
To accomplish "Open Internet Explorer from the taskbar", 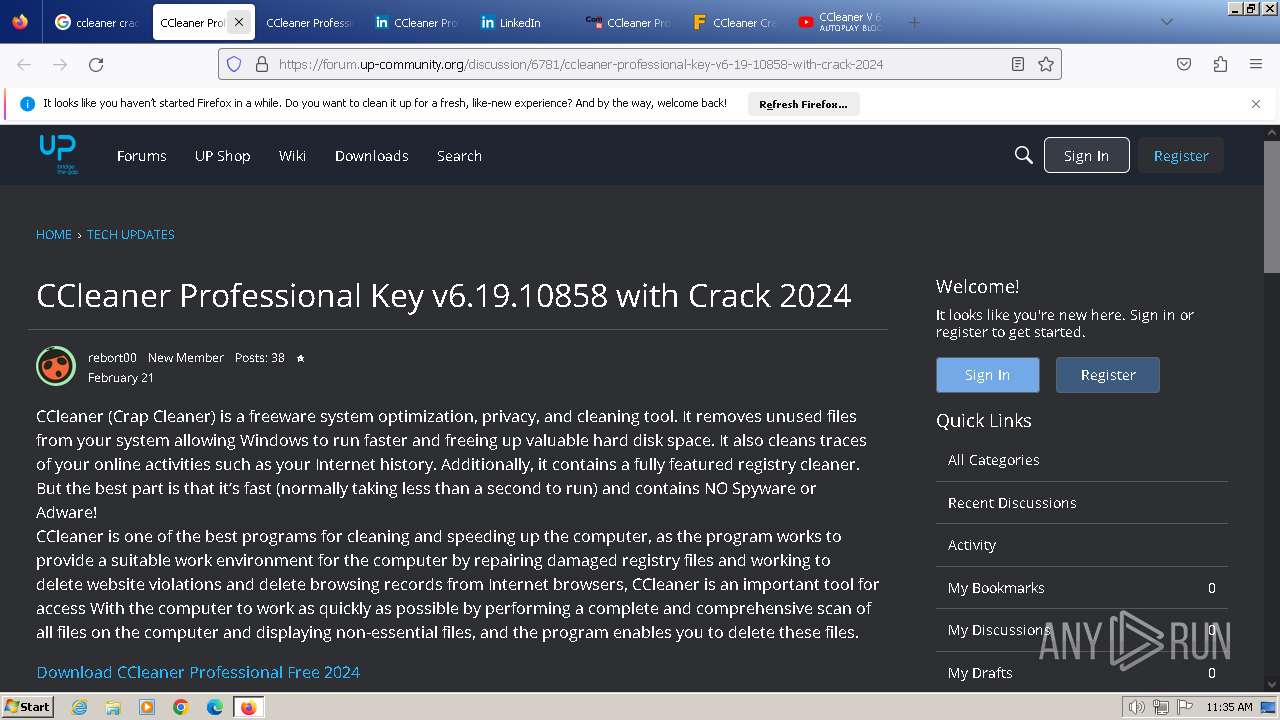I will click(79, 707).
